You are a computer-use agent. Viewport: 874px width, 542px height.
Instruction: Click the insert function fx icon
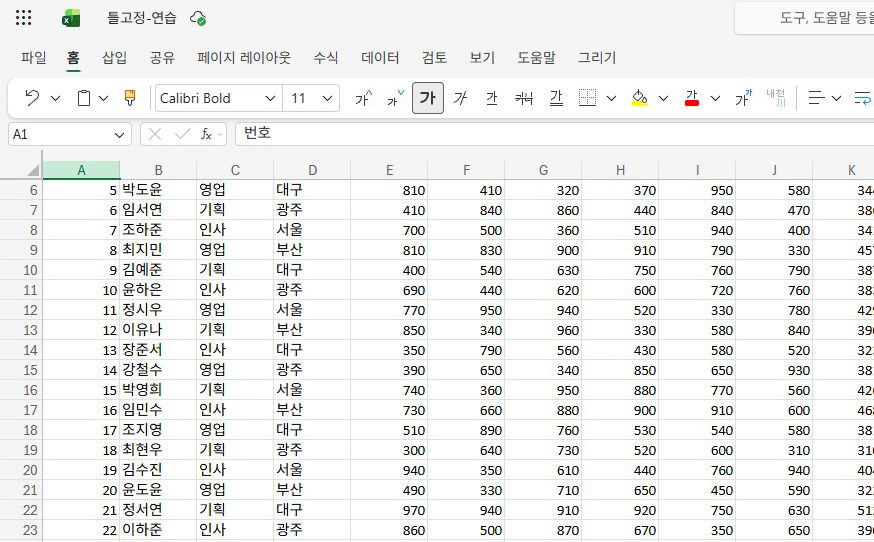[x=206, y=134]
